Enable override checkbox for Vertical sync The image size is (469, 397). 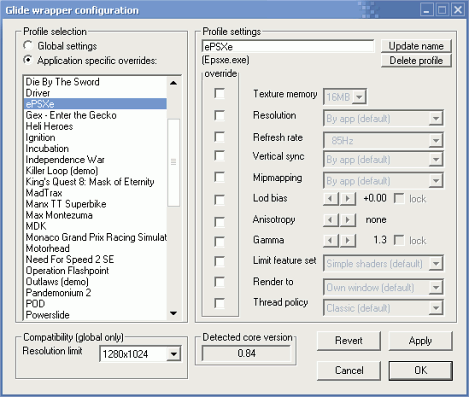(219, 156)
